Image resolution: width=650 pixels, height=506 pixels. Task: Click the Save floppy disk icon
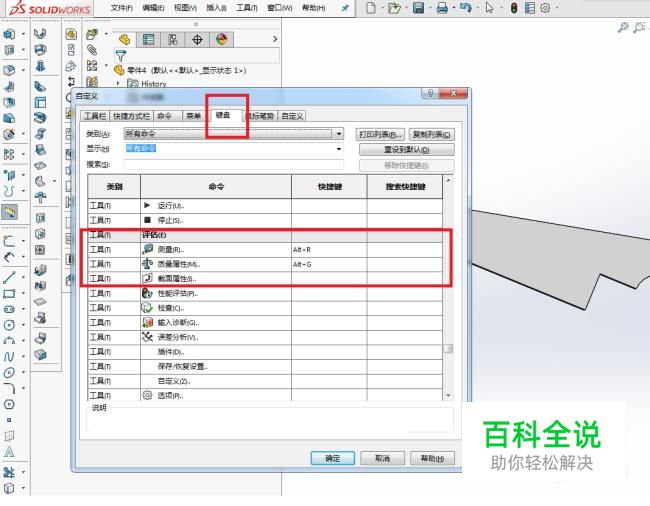[418, 7]
